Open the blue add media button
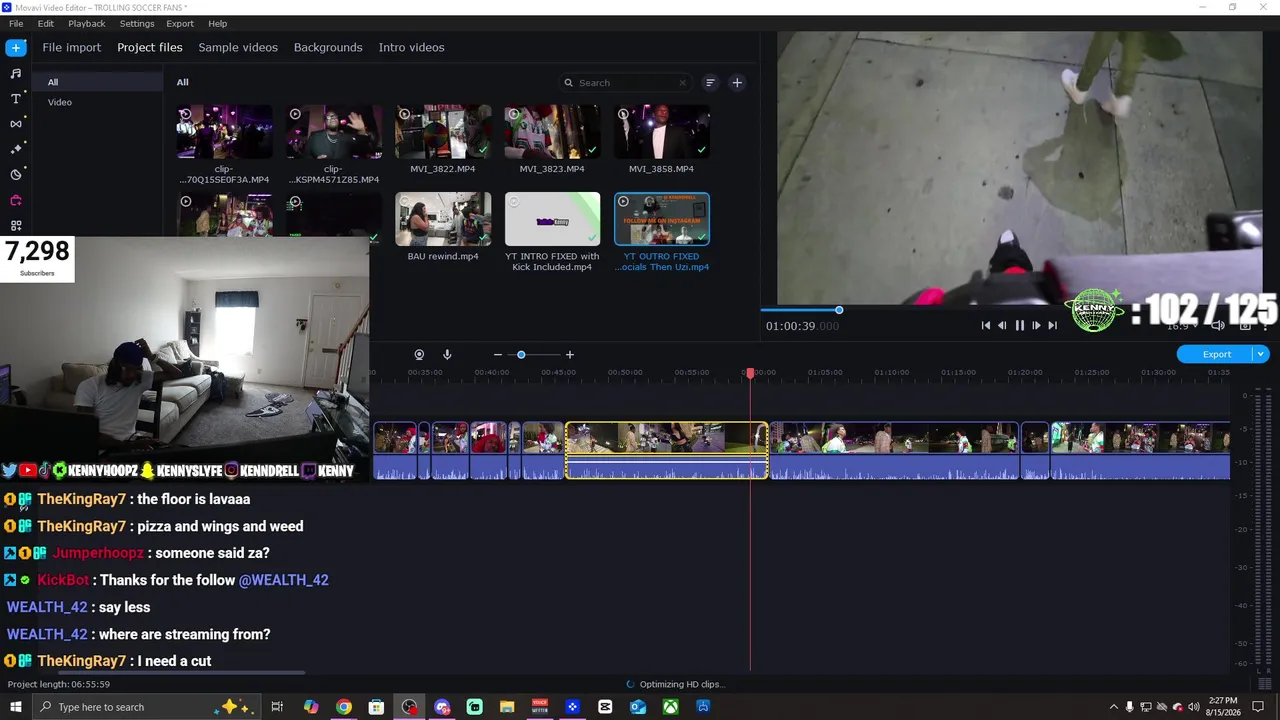This screenshot has width=1280, height=720. tap(16, 47)
